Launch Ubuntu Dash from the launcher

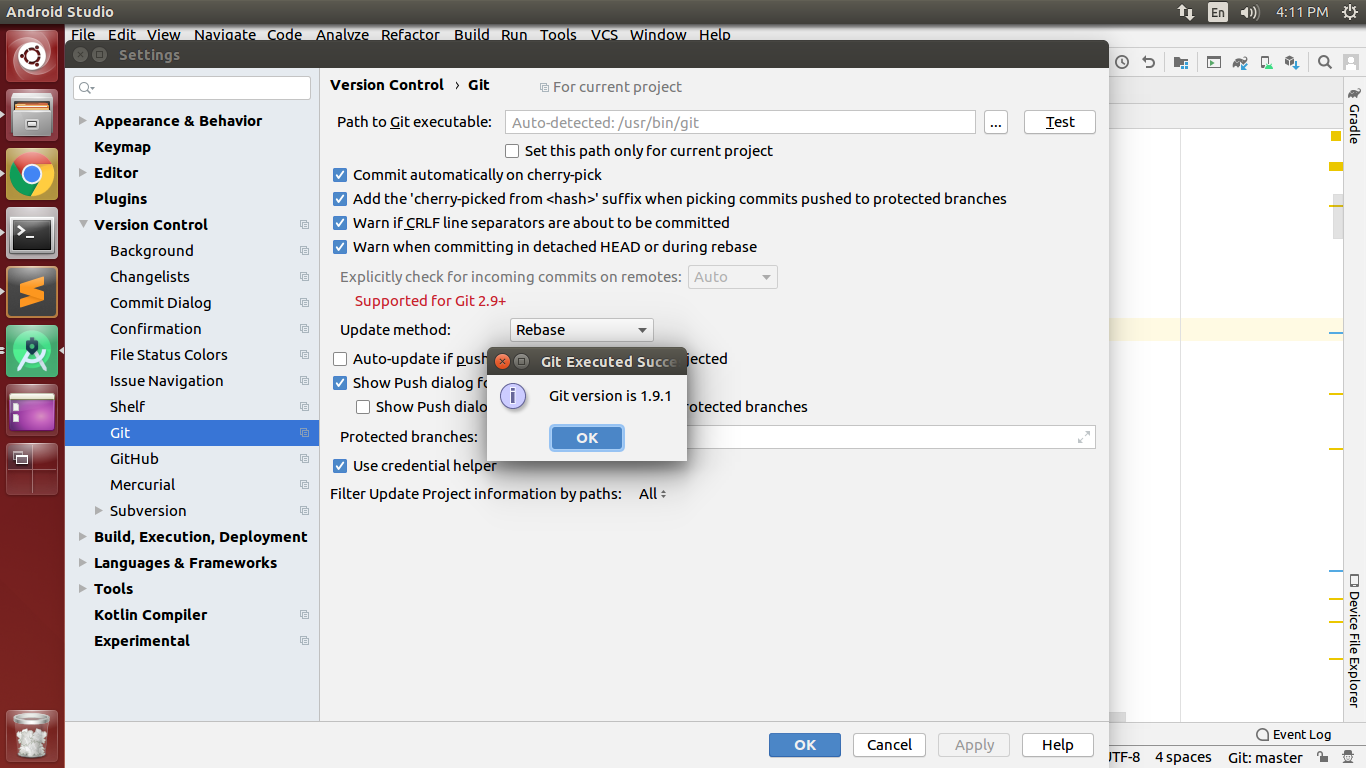click(x=32, y=55)
